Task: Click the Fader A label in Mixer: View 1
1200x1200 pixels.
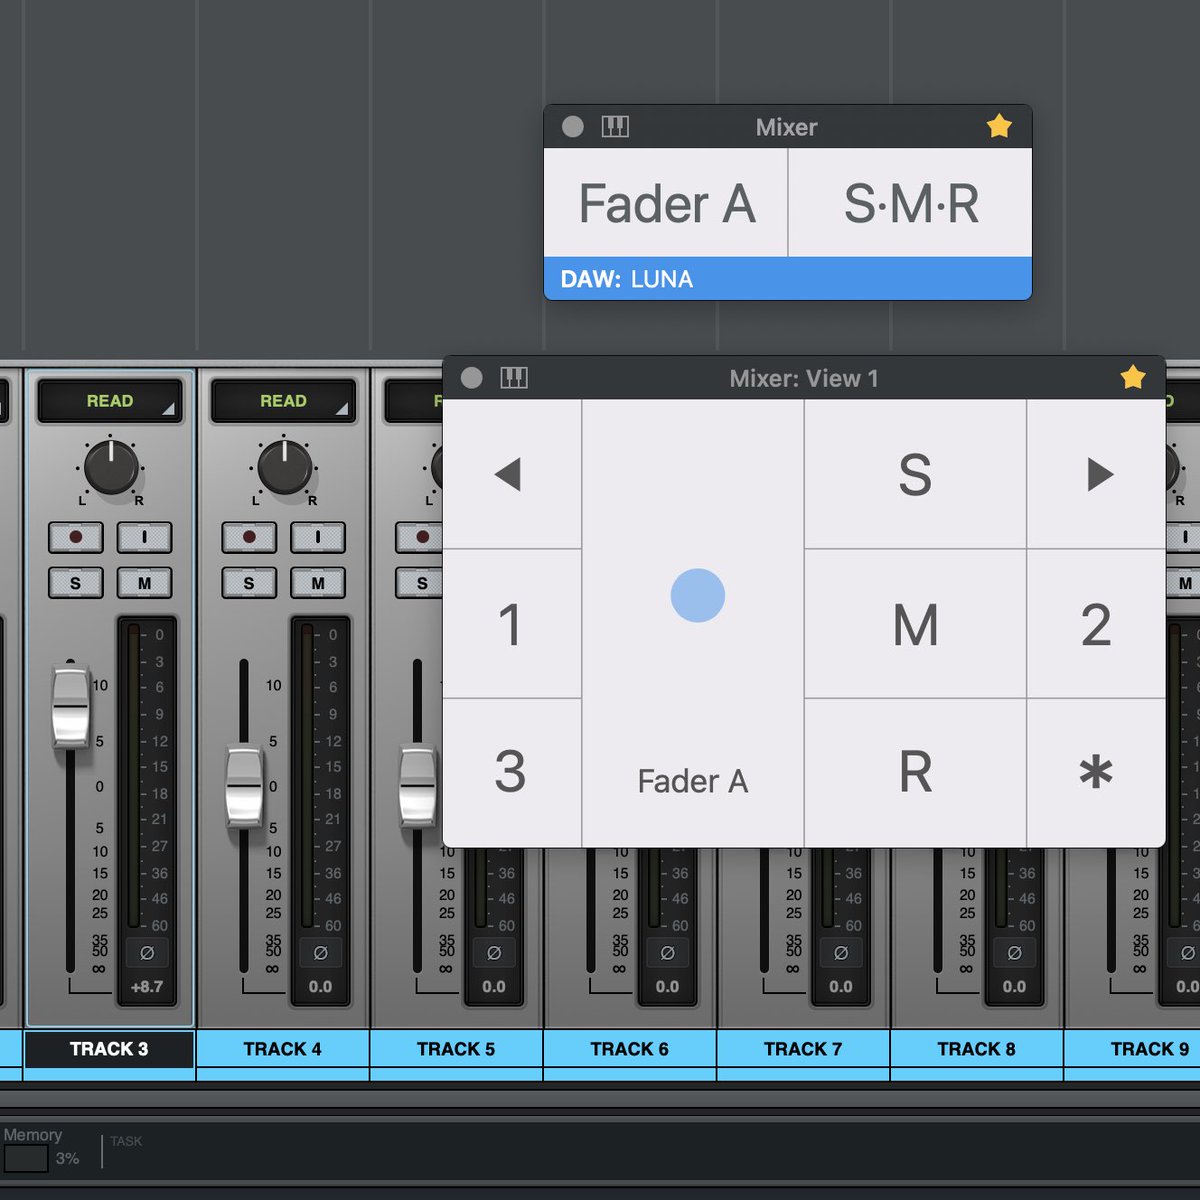Action: (x=693, y=781)
